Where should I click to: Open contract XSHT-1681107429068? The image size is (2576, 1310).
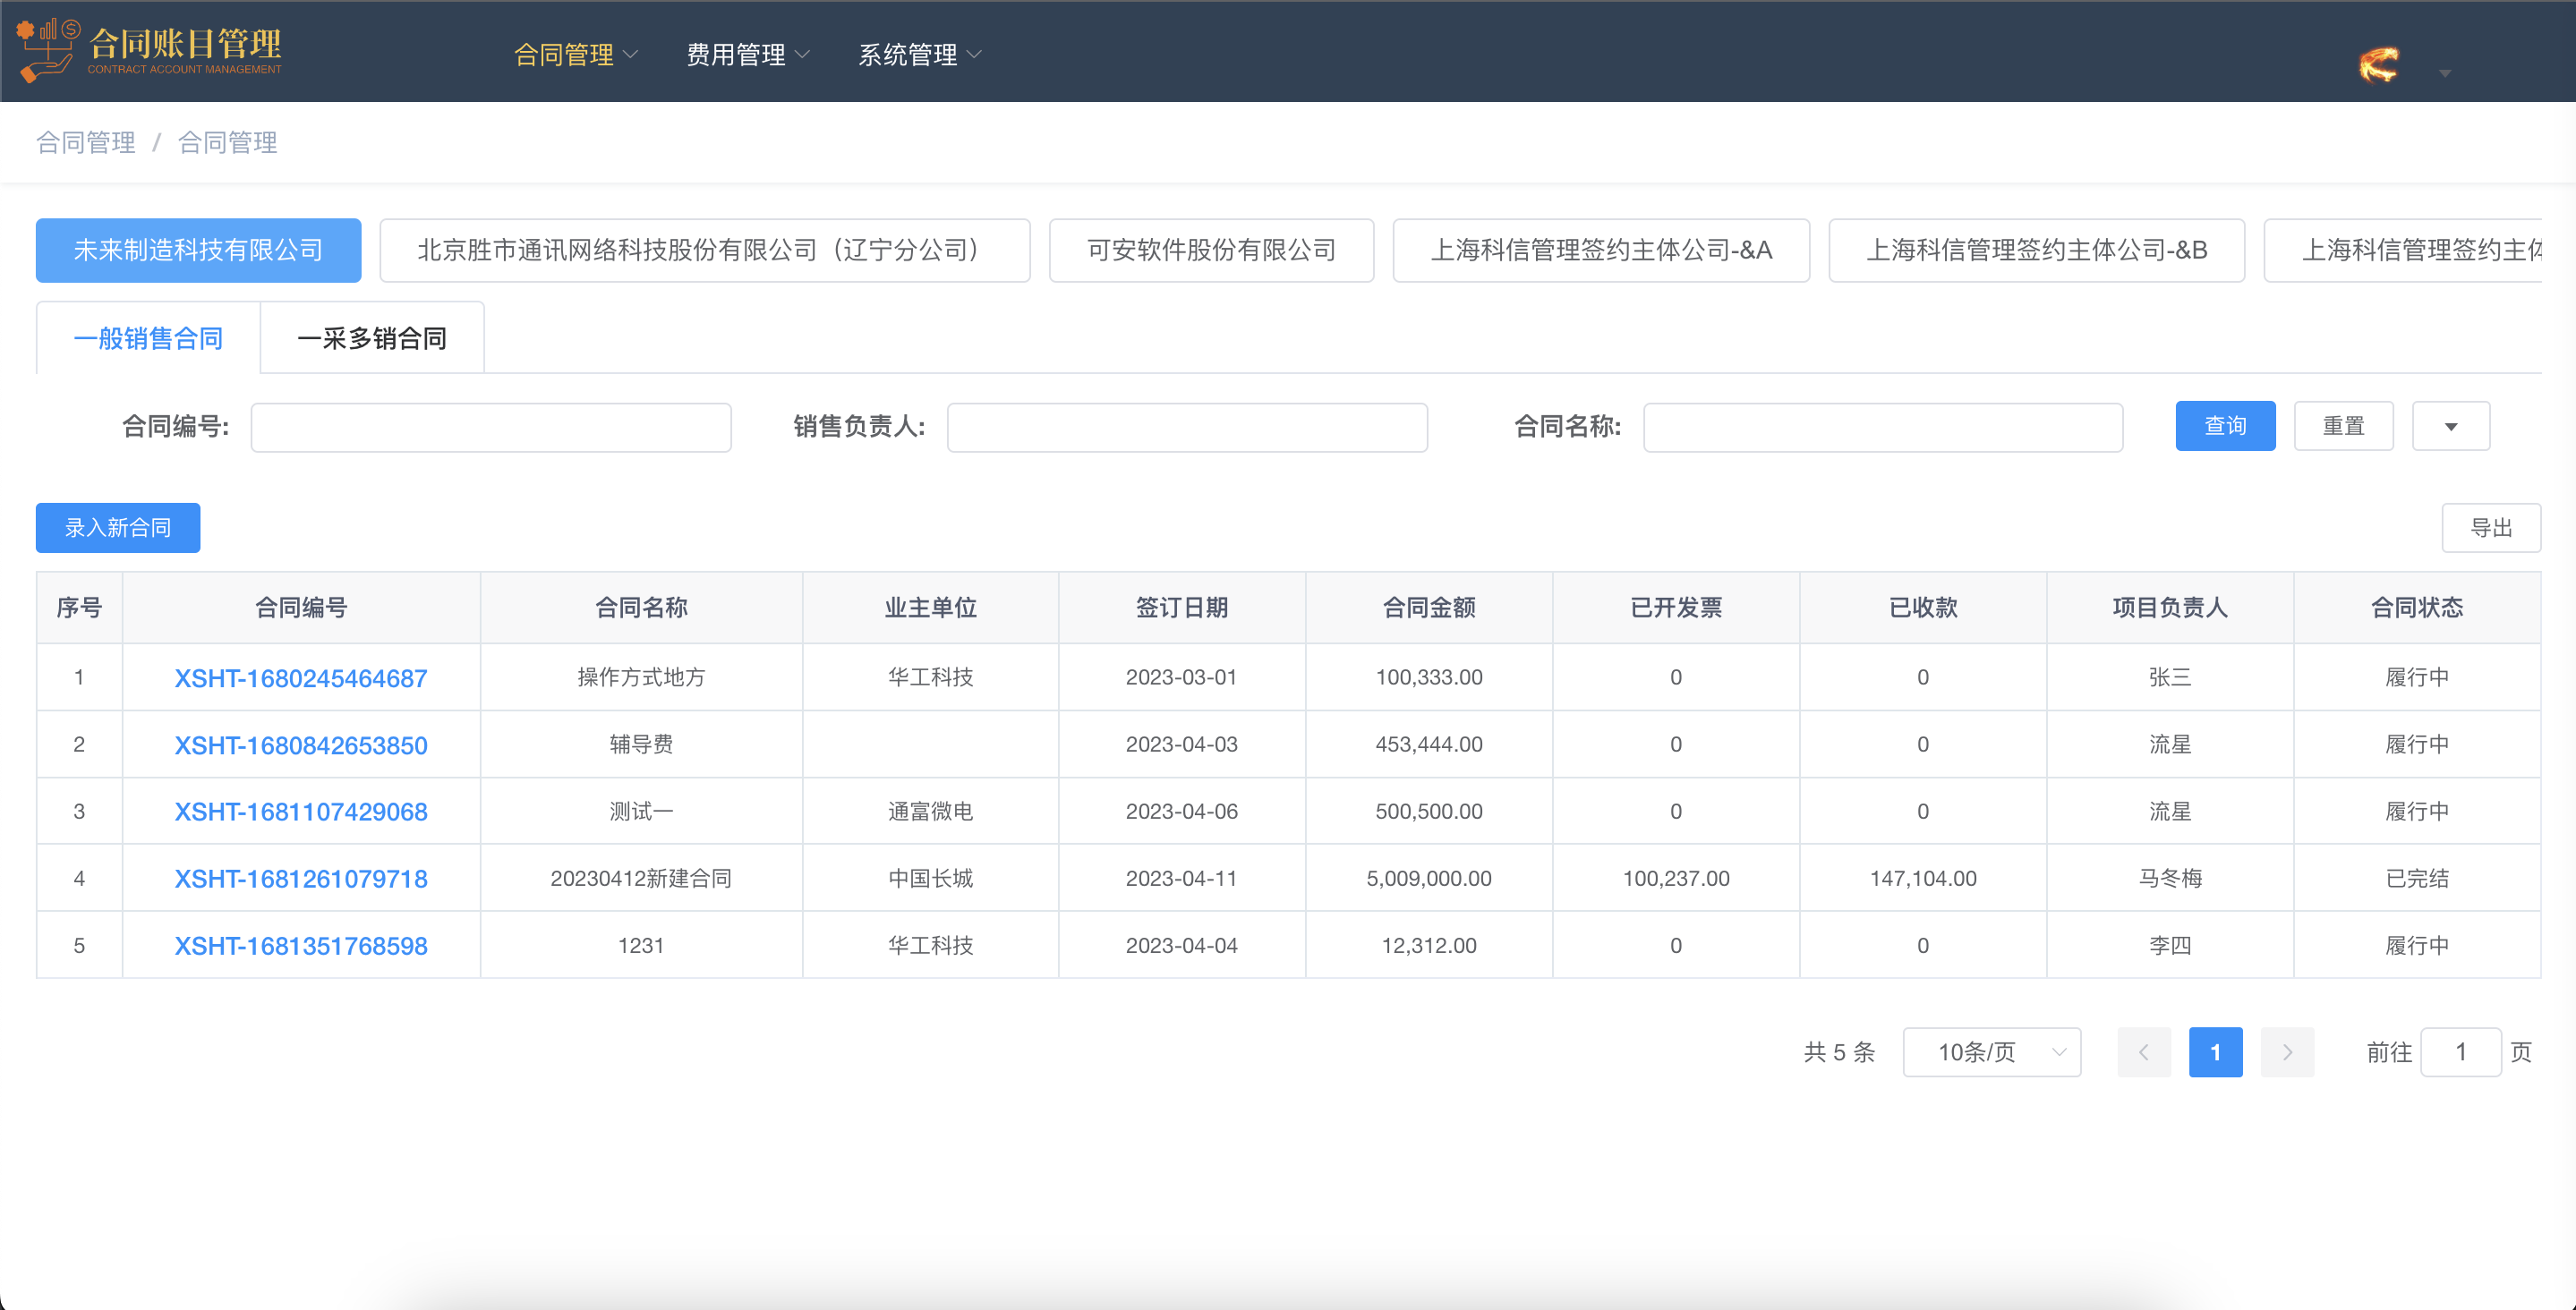(301, 812)
